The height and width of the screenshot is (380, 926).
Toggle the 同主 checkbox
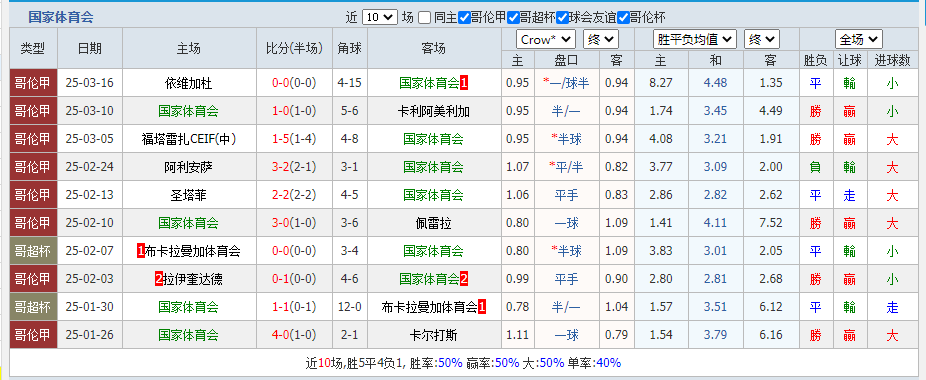[x=425, y=18]
